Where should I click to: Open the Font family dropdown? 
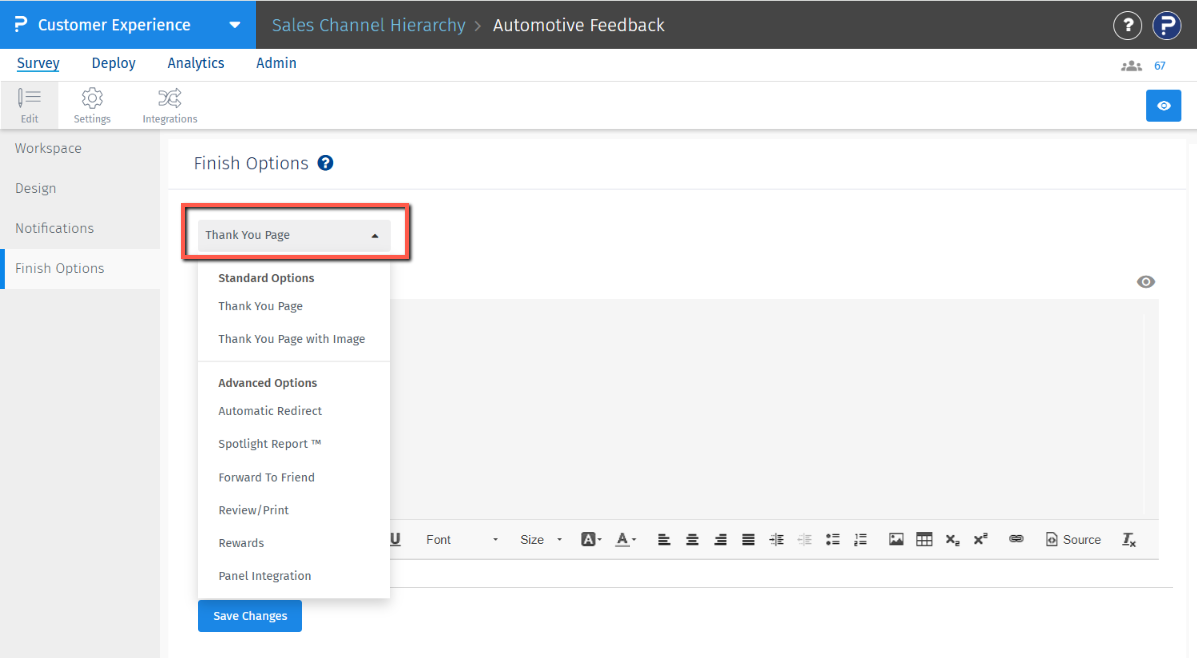pyautogui.click(x=463, y=539)
